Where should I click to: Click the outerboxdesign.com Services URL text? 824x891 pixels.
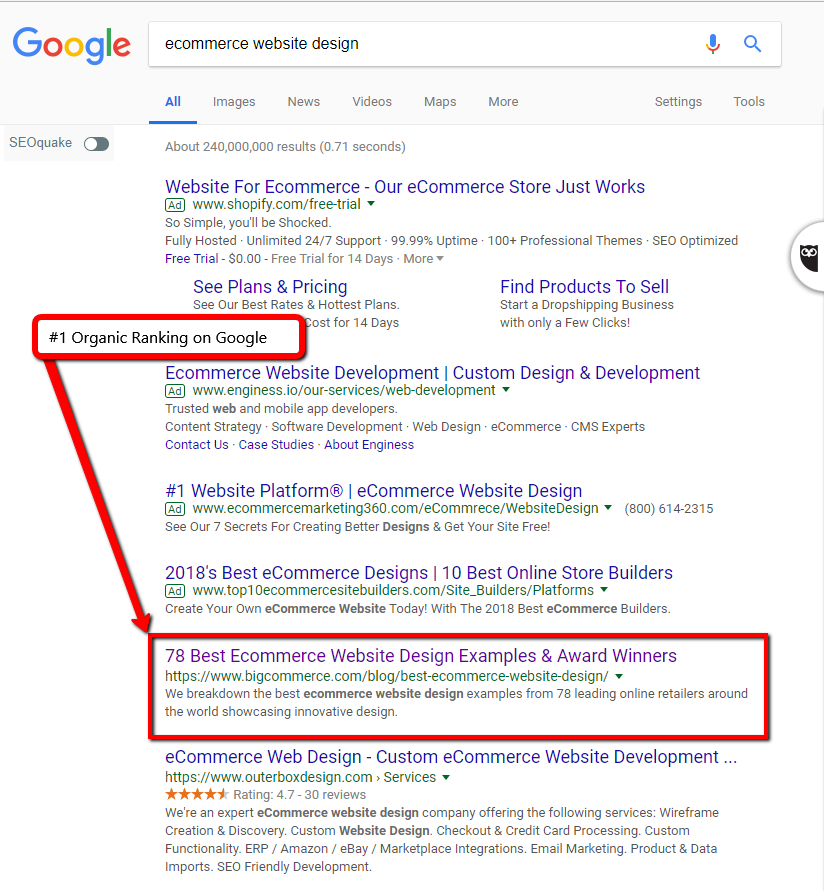[301, 777]
